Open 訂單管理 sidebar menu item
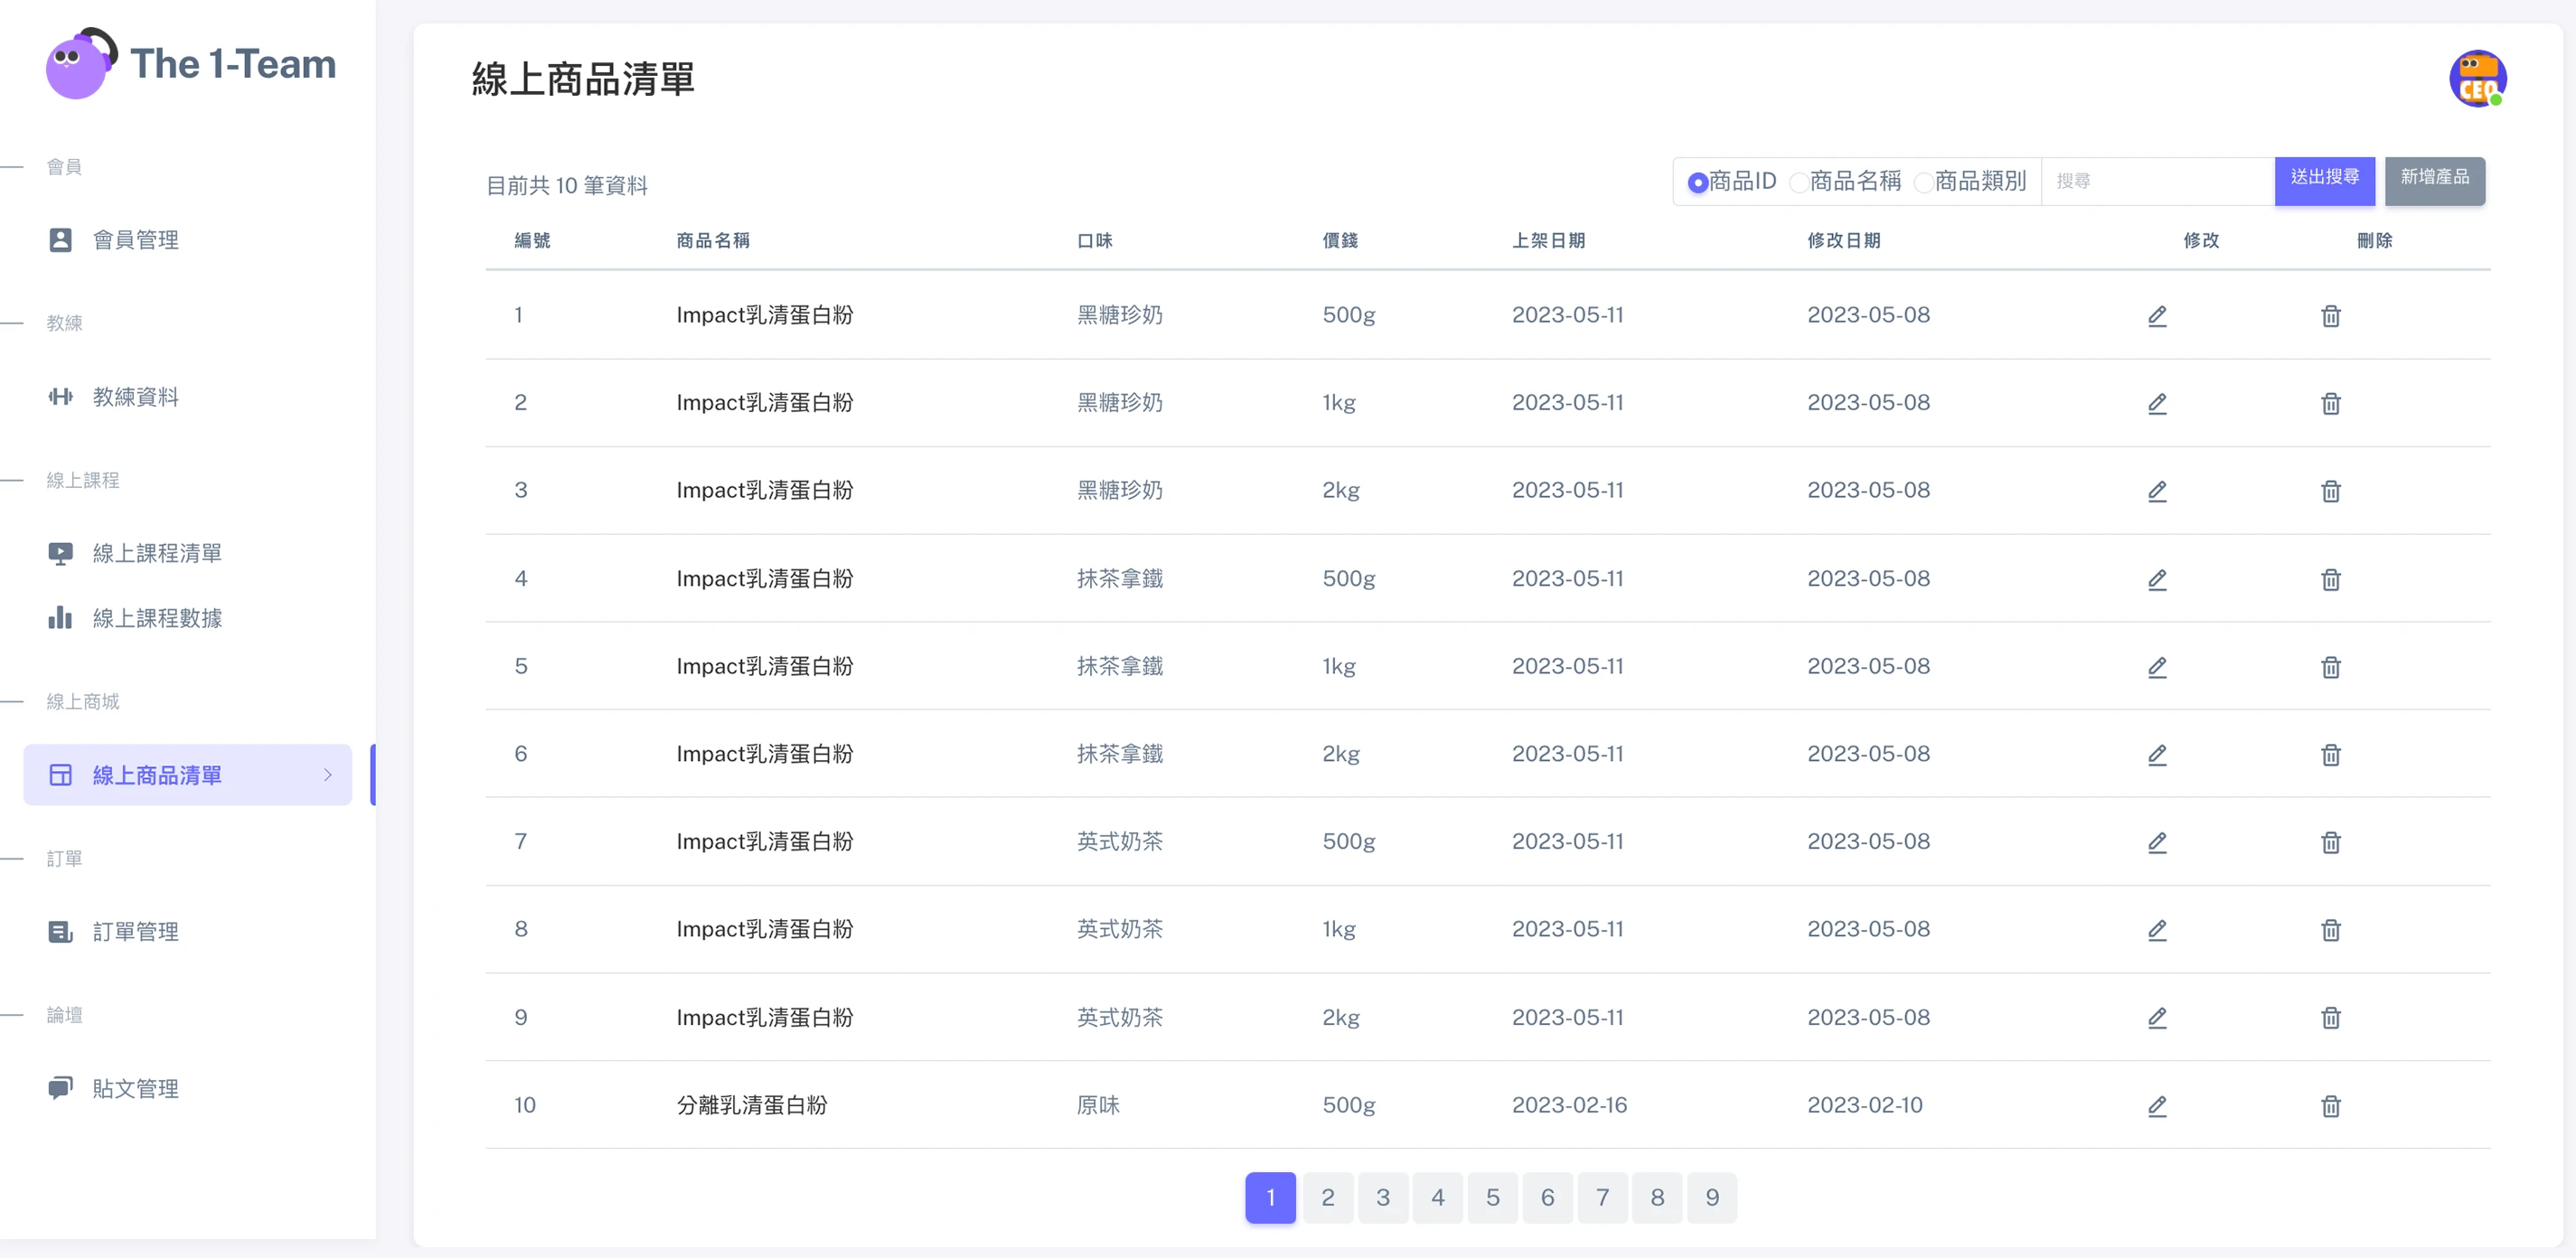Viewport: 2576px width, 1258px height. click(135, 932)
